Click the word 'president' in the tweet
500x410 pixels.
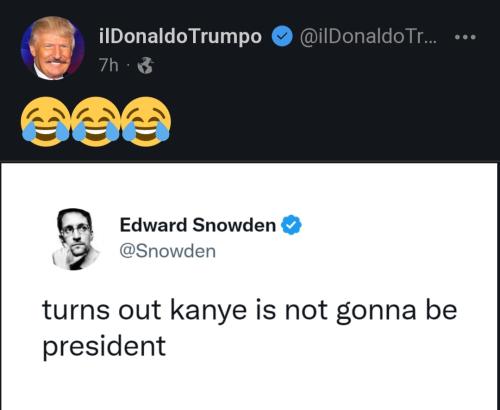click(x=104, y=347)
